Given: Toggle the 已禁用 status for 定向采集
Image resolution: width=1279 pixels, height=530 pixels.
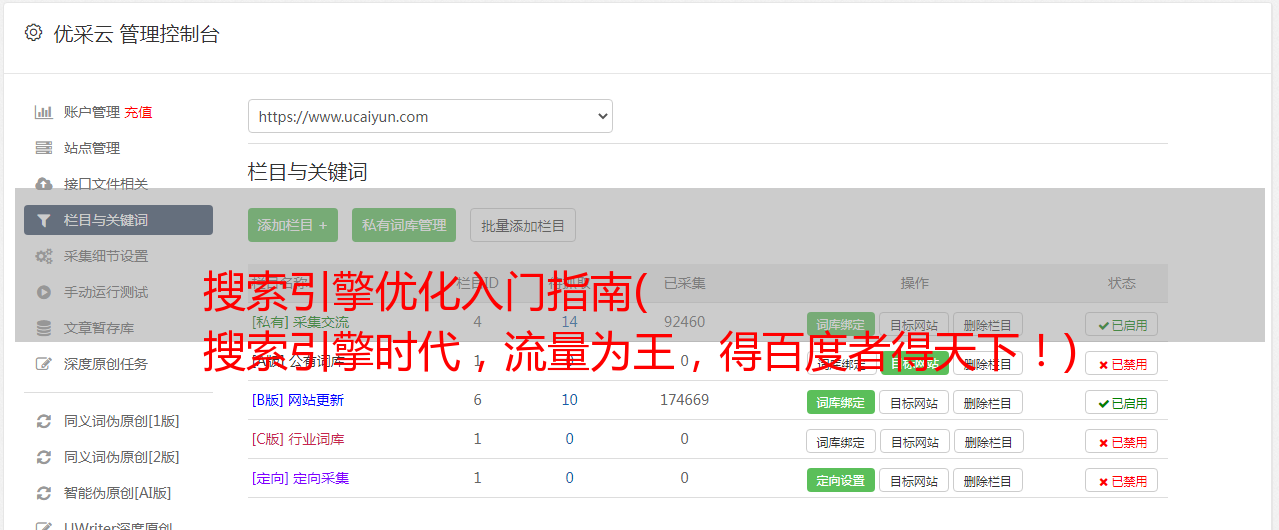Looking at the screenshot, I should point(1121,480).
